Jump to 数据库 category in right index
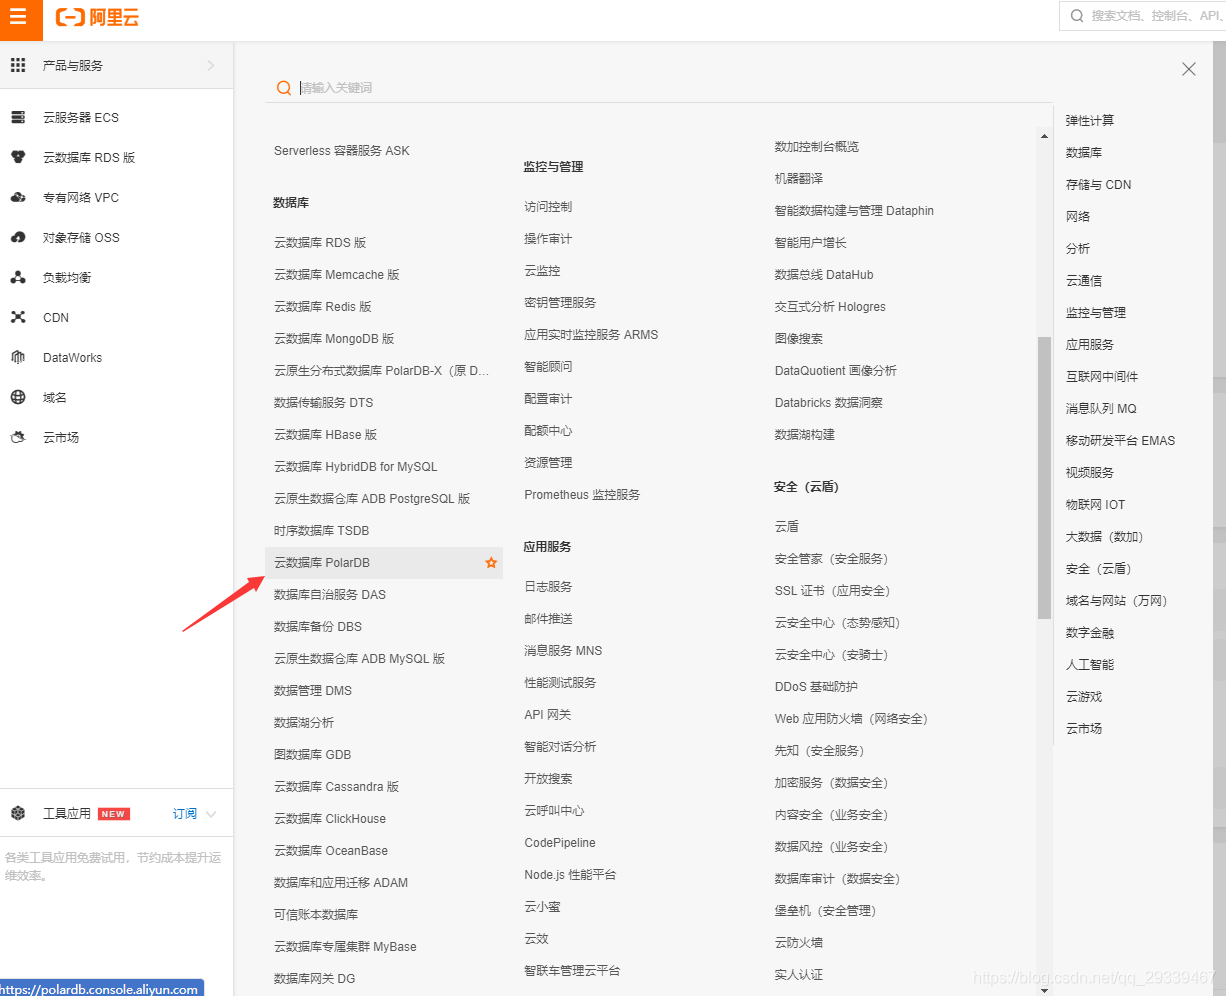 coord(1084,153)
